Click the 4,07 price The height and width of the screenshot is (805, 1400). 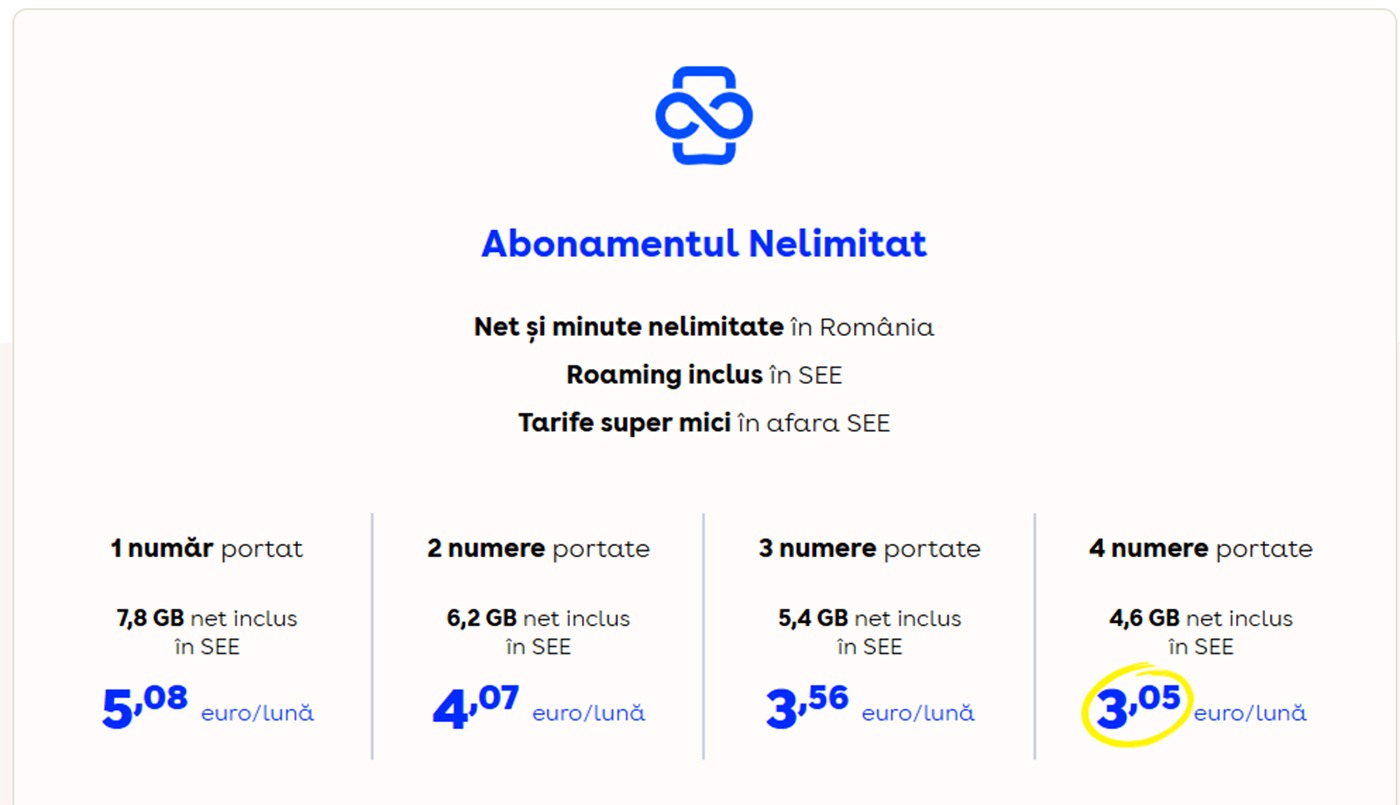point(476,706)
